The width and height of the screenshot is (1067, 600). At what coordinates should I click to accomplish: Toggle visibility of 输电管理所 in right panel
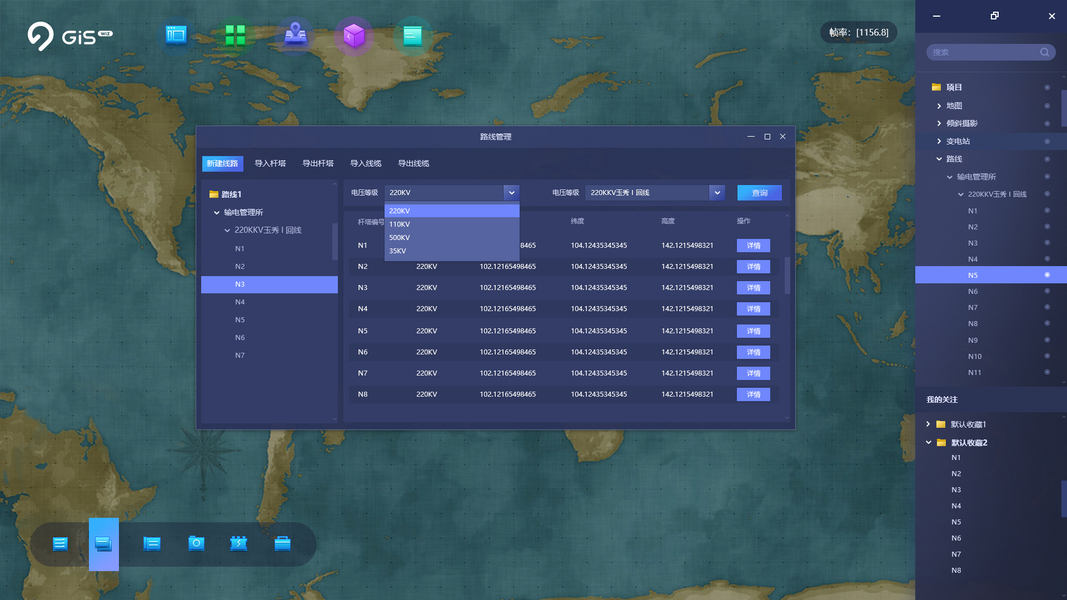pos(1047,177)
